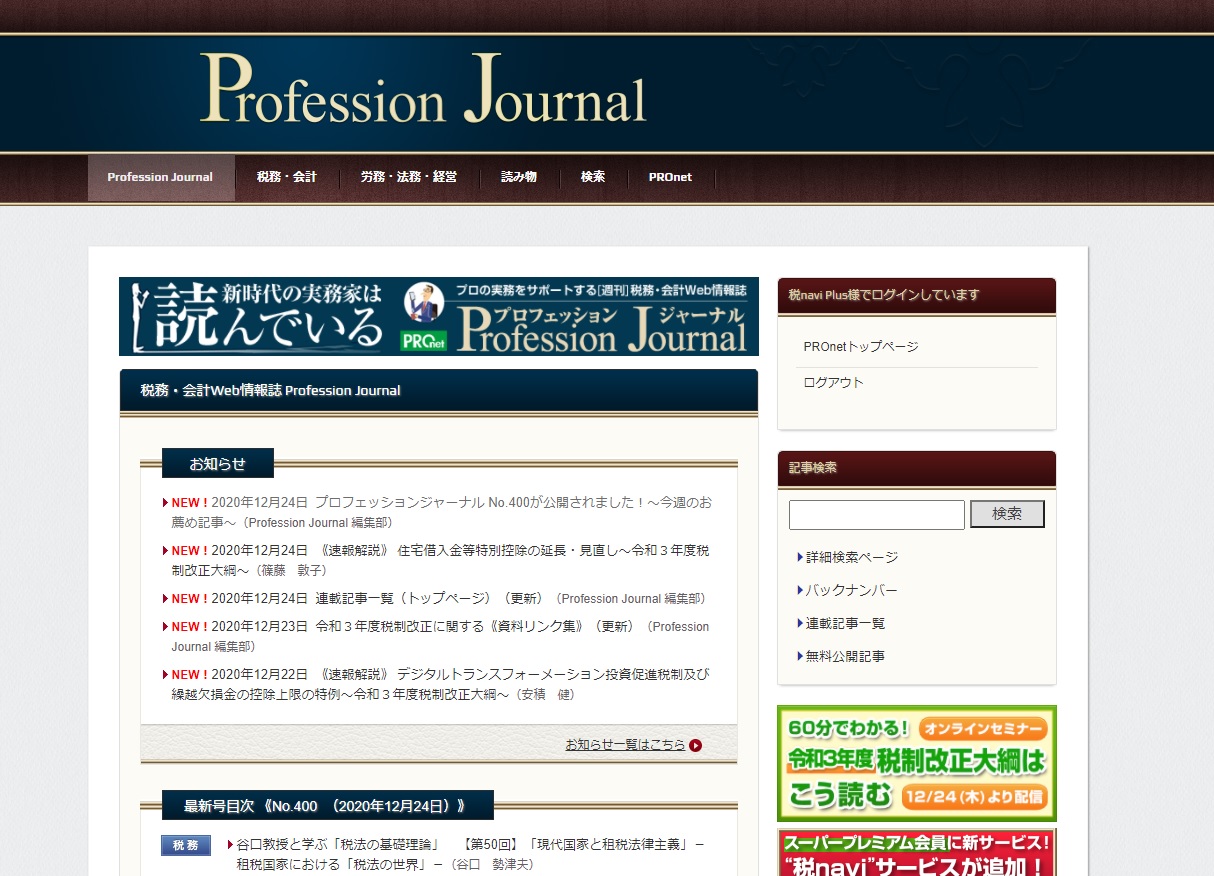1214x876 pixels.
Task: Click 税務・会計Web情報誌 Profession Journal title bar
Action: (x=439, y=390)
